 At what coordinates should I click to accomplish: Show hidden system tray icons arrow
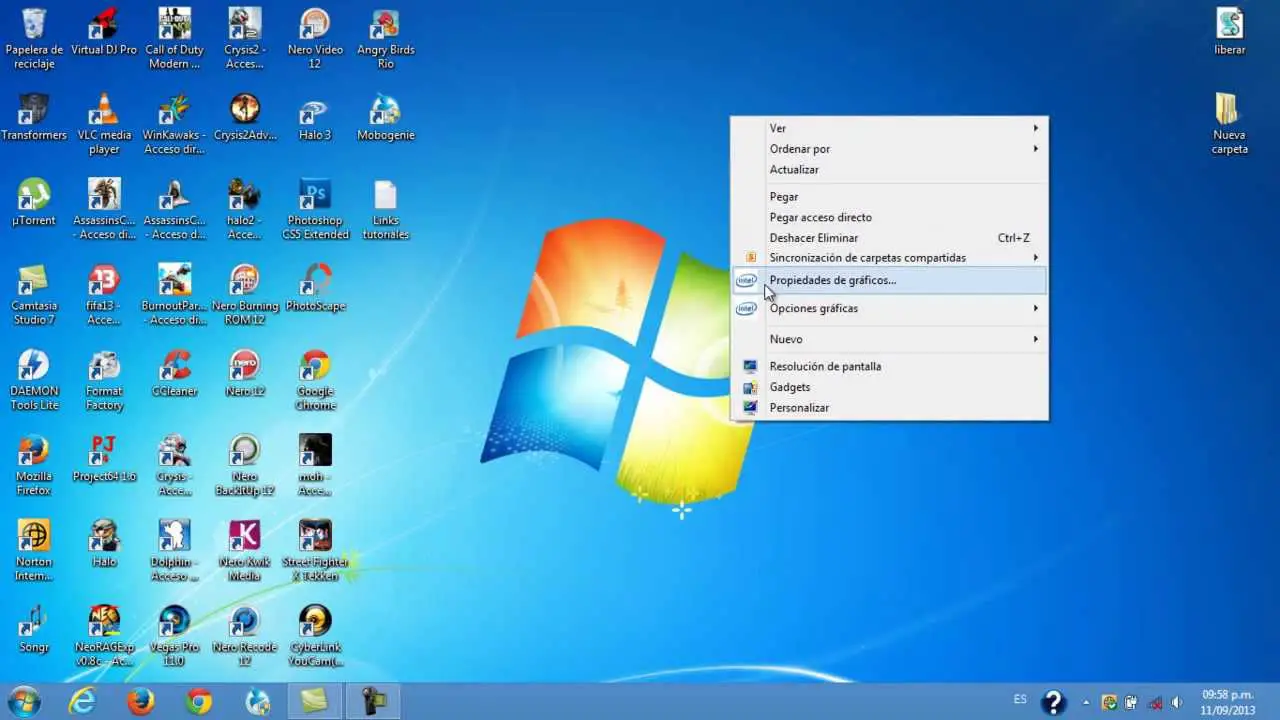[1084, 702]
